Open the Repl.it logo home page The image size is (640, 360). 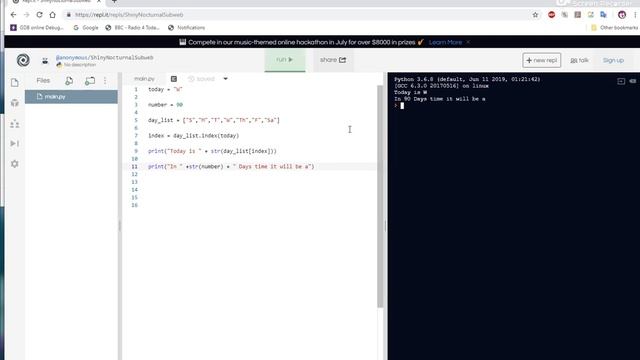click(x=23, y=60)
